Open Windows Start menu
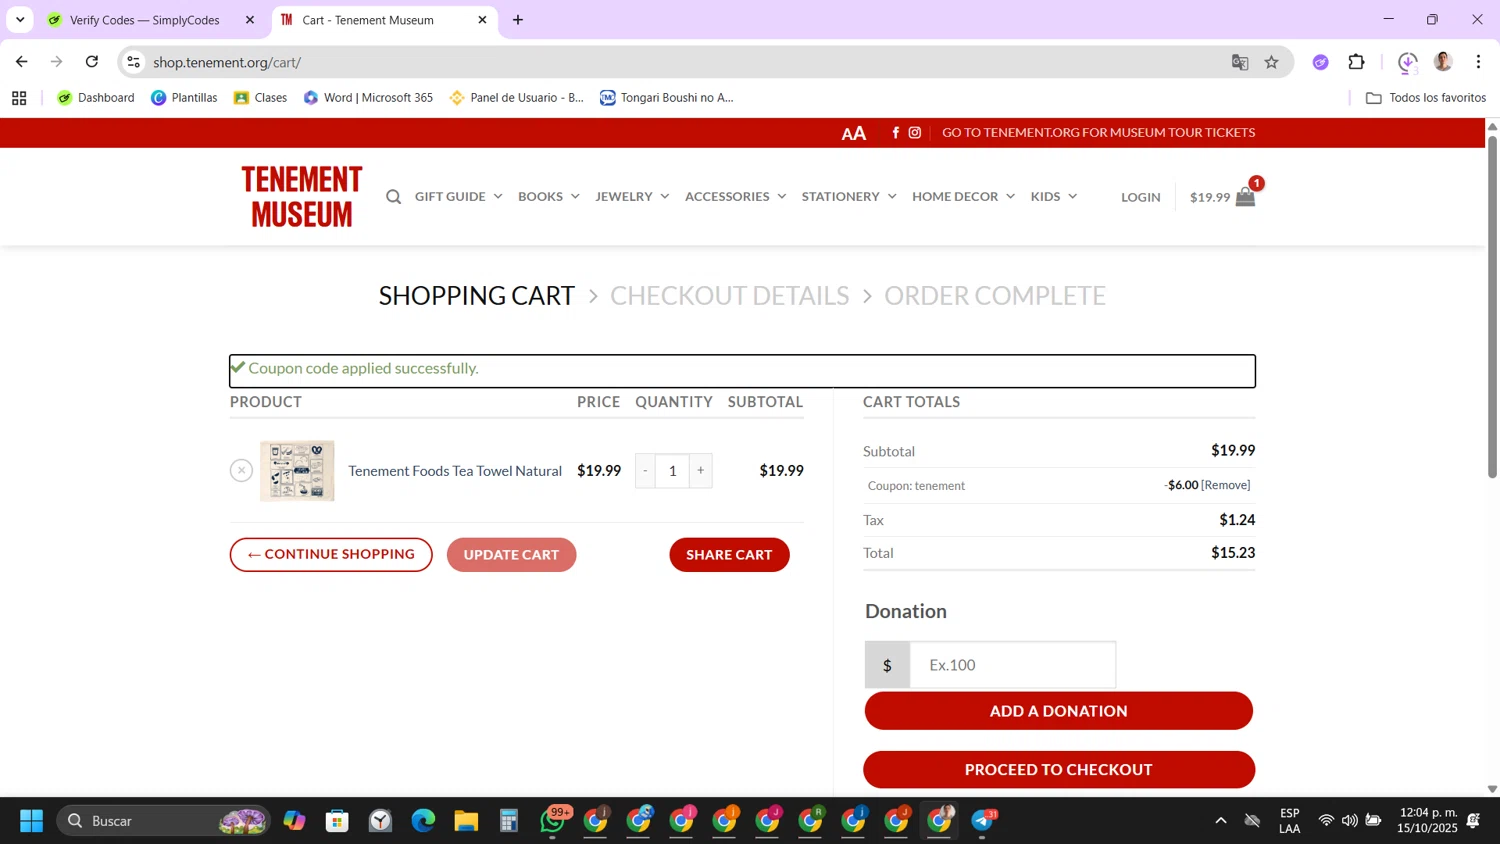 pyautogui.click(x=31, y=821)
